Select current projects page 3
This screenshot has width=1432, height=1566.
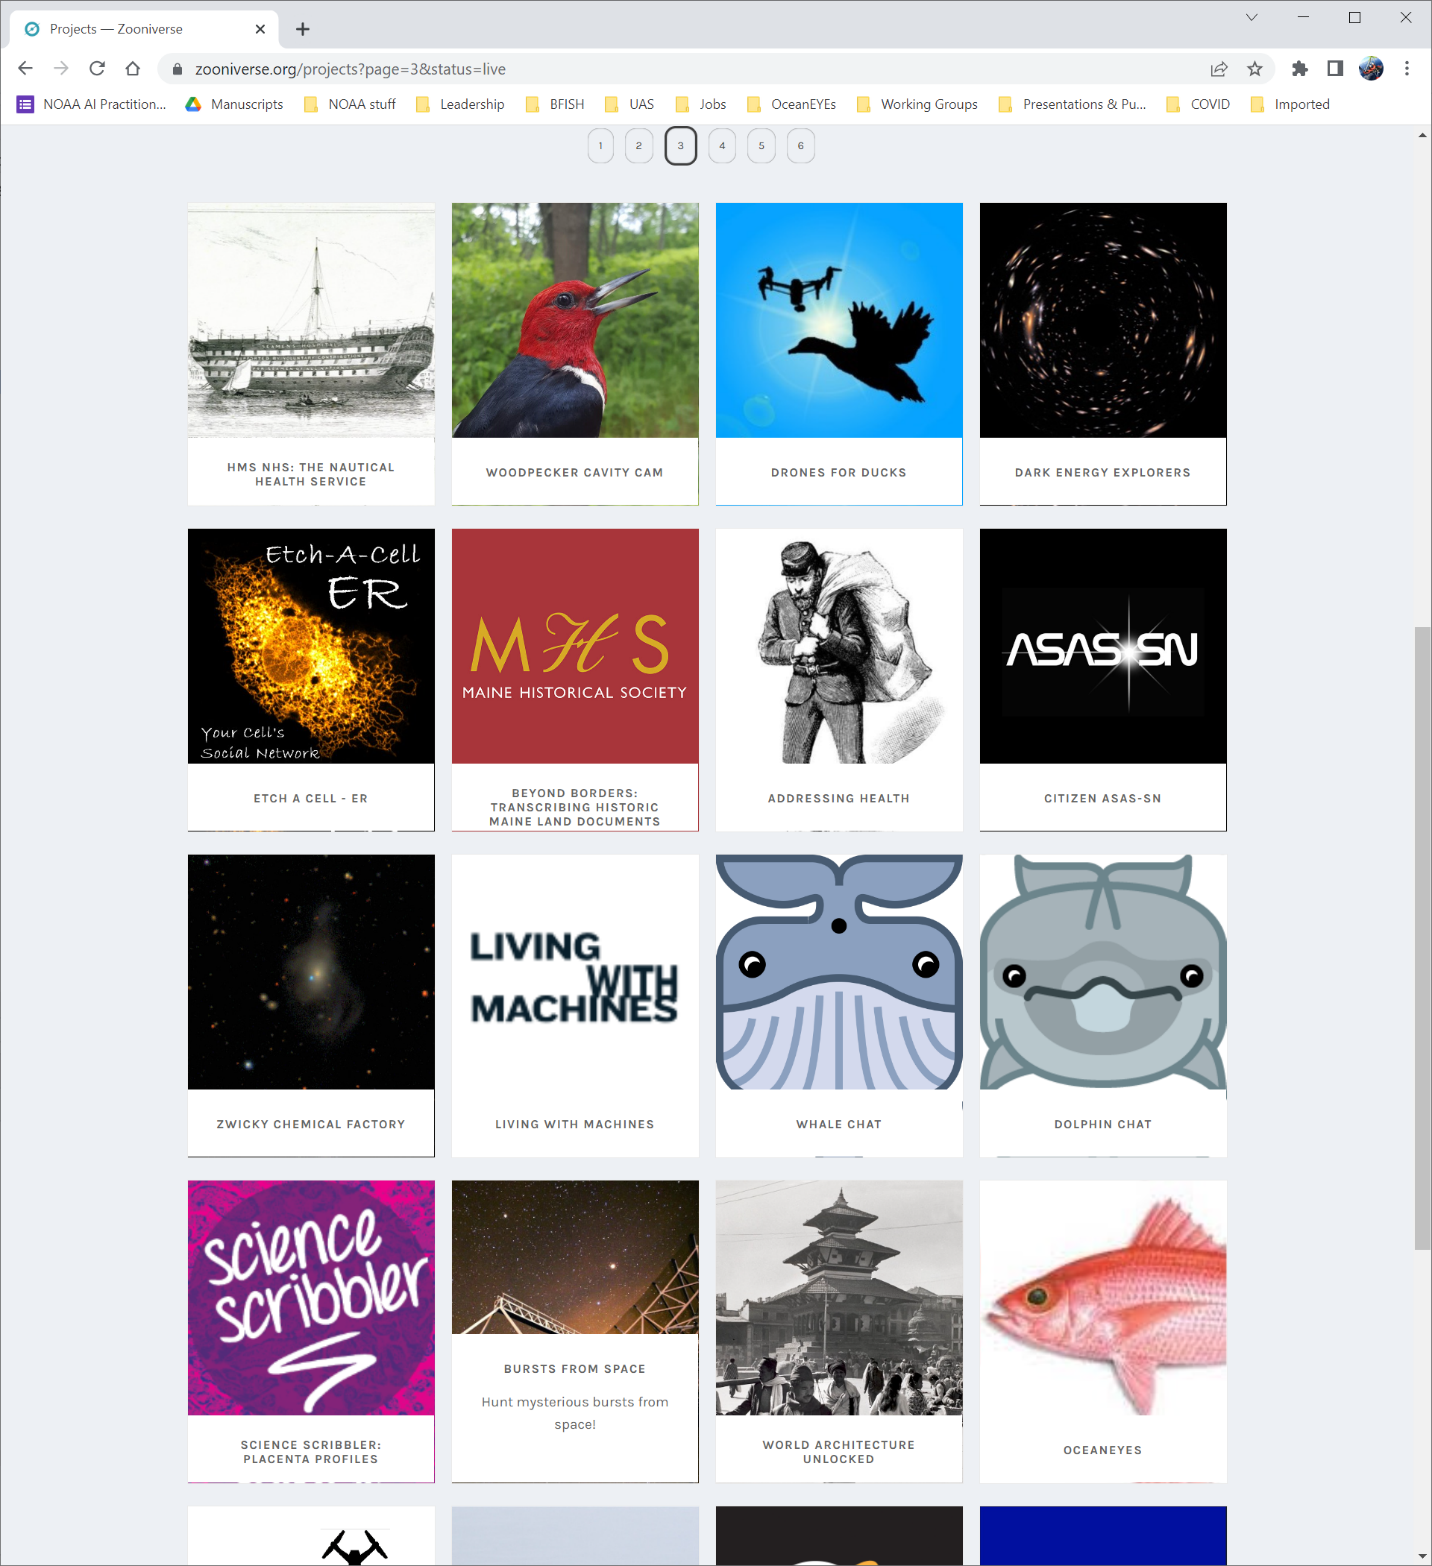point(681,146)
